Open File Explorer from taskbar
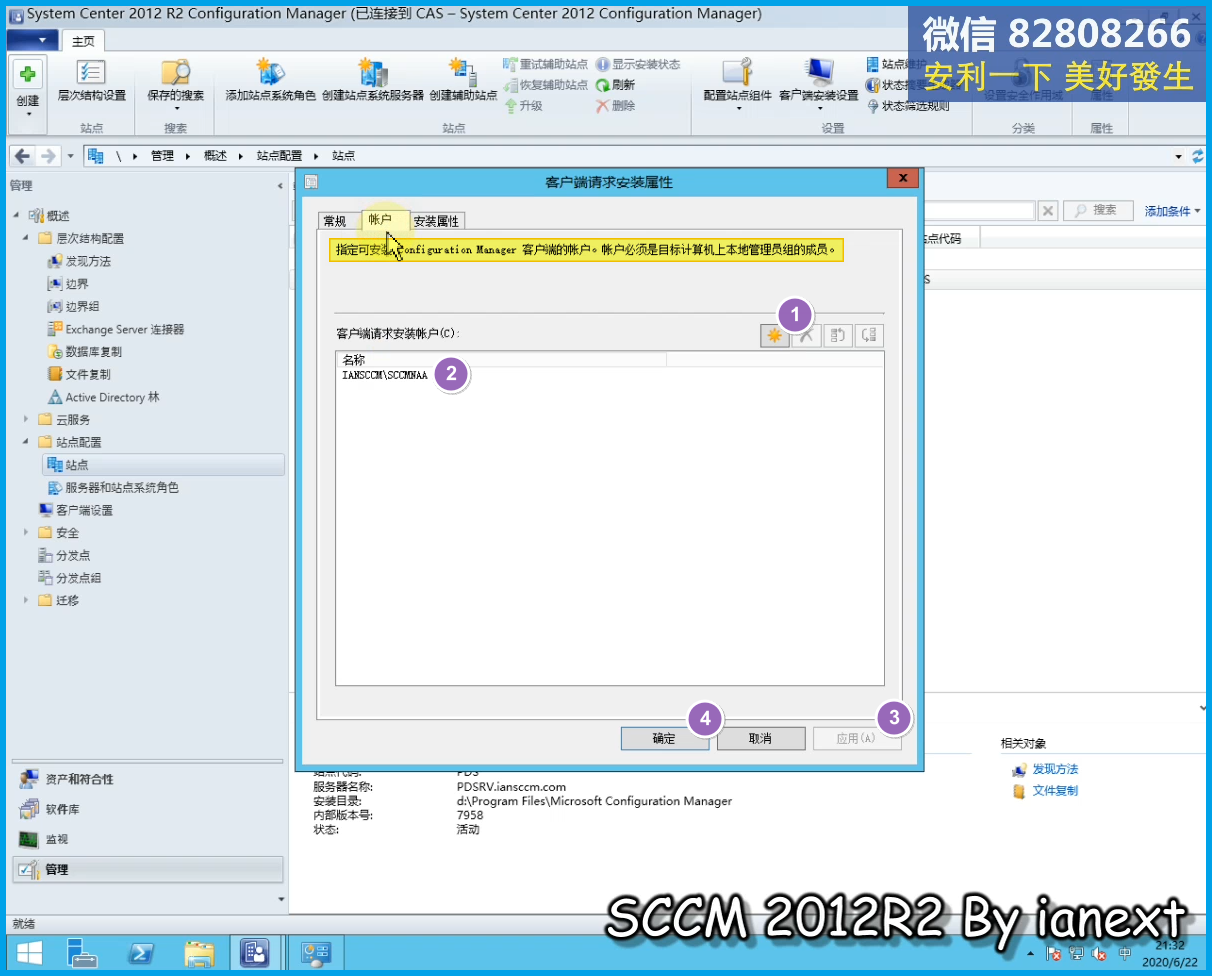Screen dimensions: 1212x976 point(198,953)
